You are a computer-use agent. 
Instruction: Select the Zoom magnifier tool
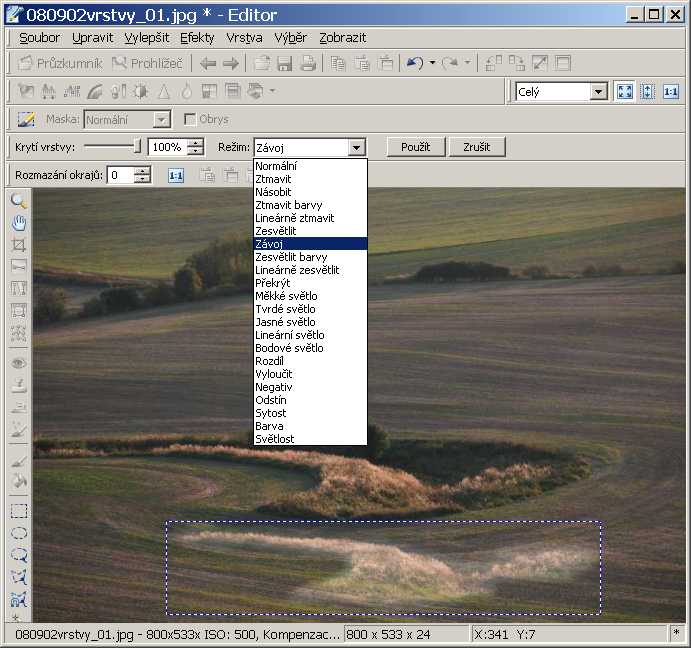coord(18,201)
